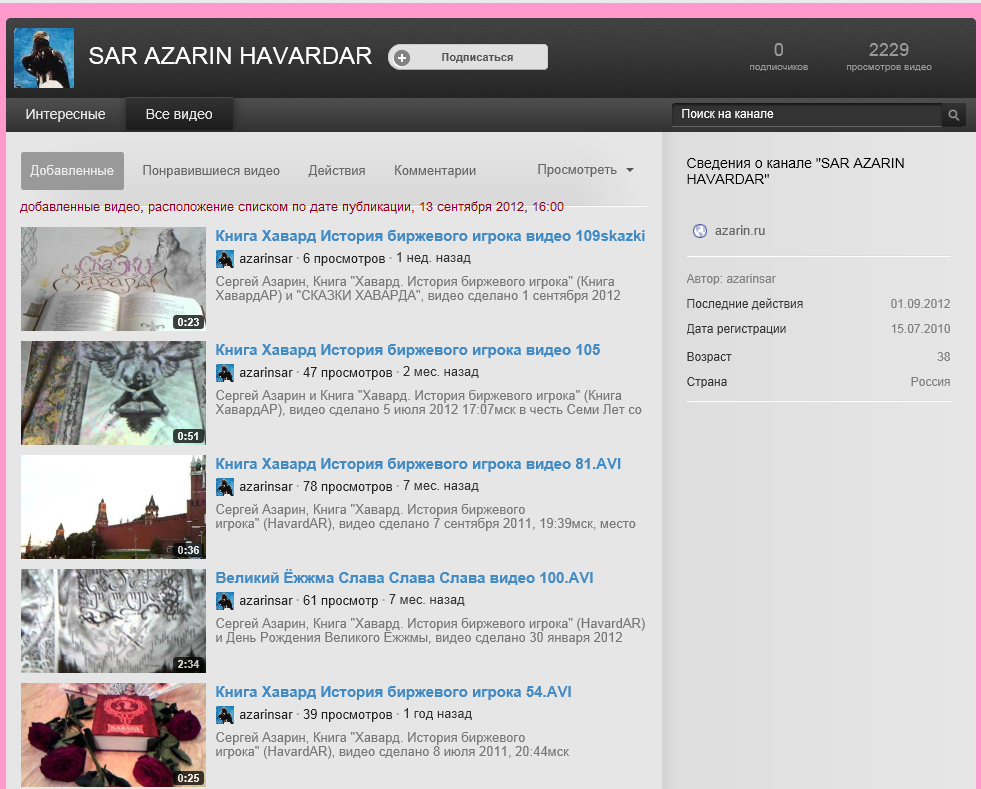The image size is (981, 789).
Task: Open video title ending with 54.AVI
Action: 394,691
